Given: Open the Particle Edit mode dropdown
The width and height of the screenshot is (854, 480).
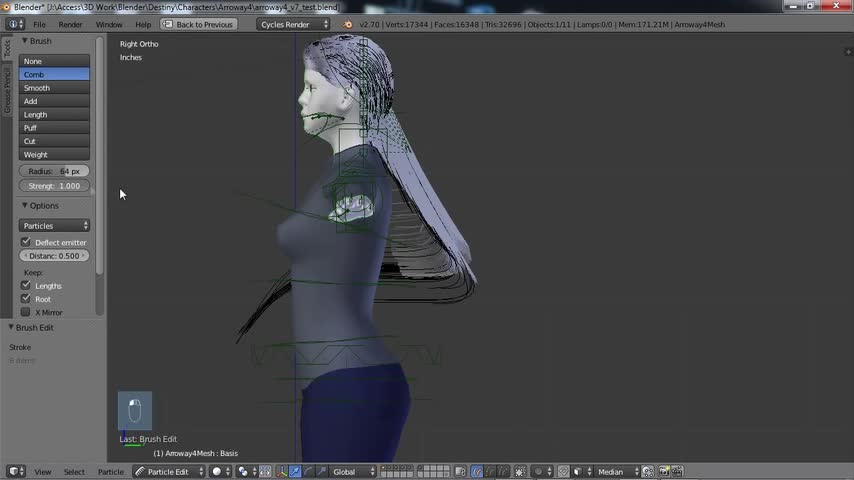Looking at the screenshot, I should 169,471.
